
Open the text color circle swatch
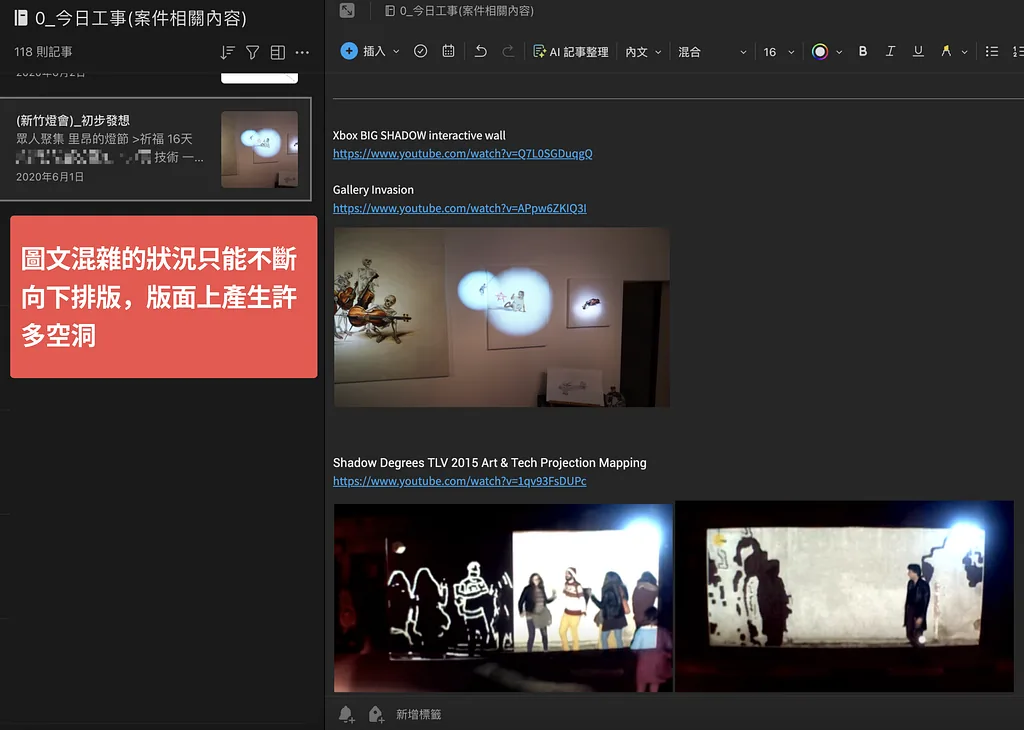pos(820,52)
